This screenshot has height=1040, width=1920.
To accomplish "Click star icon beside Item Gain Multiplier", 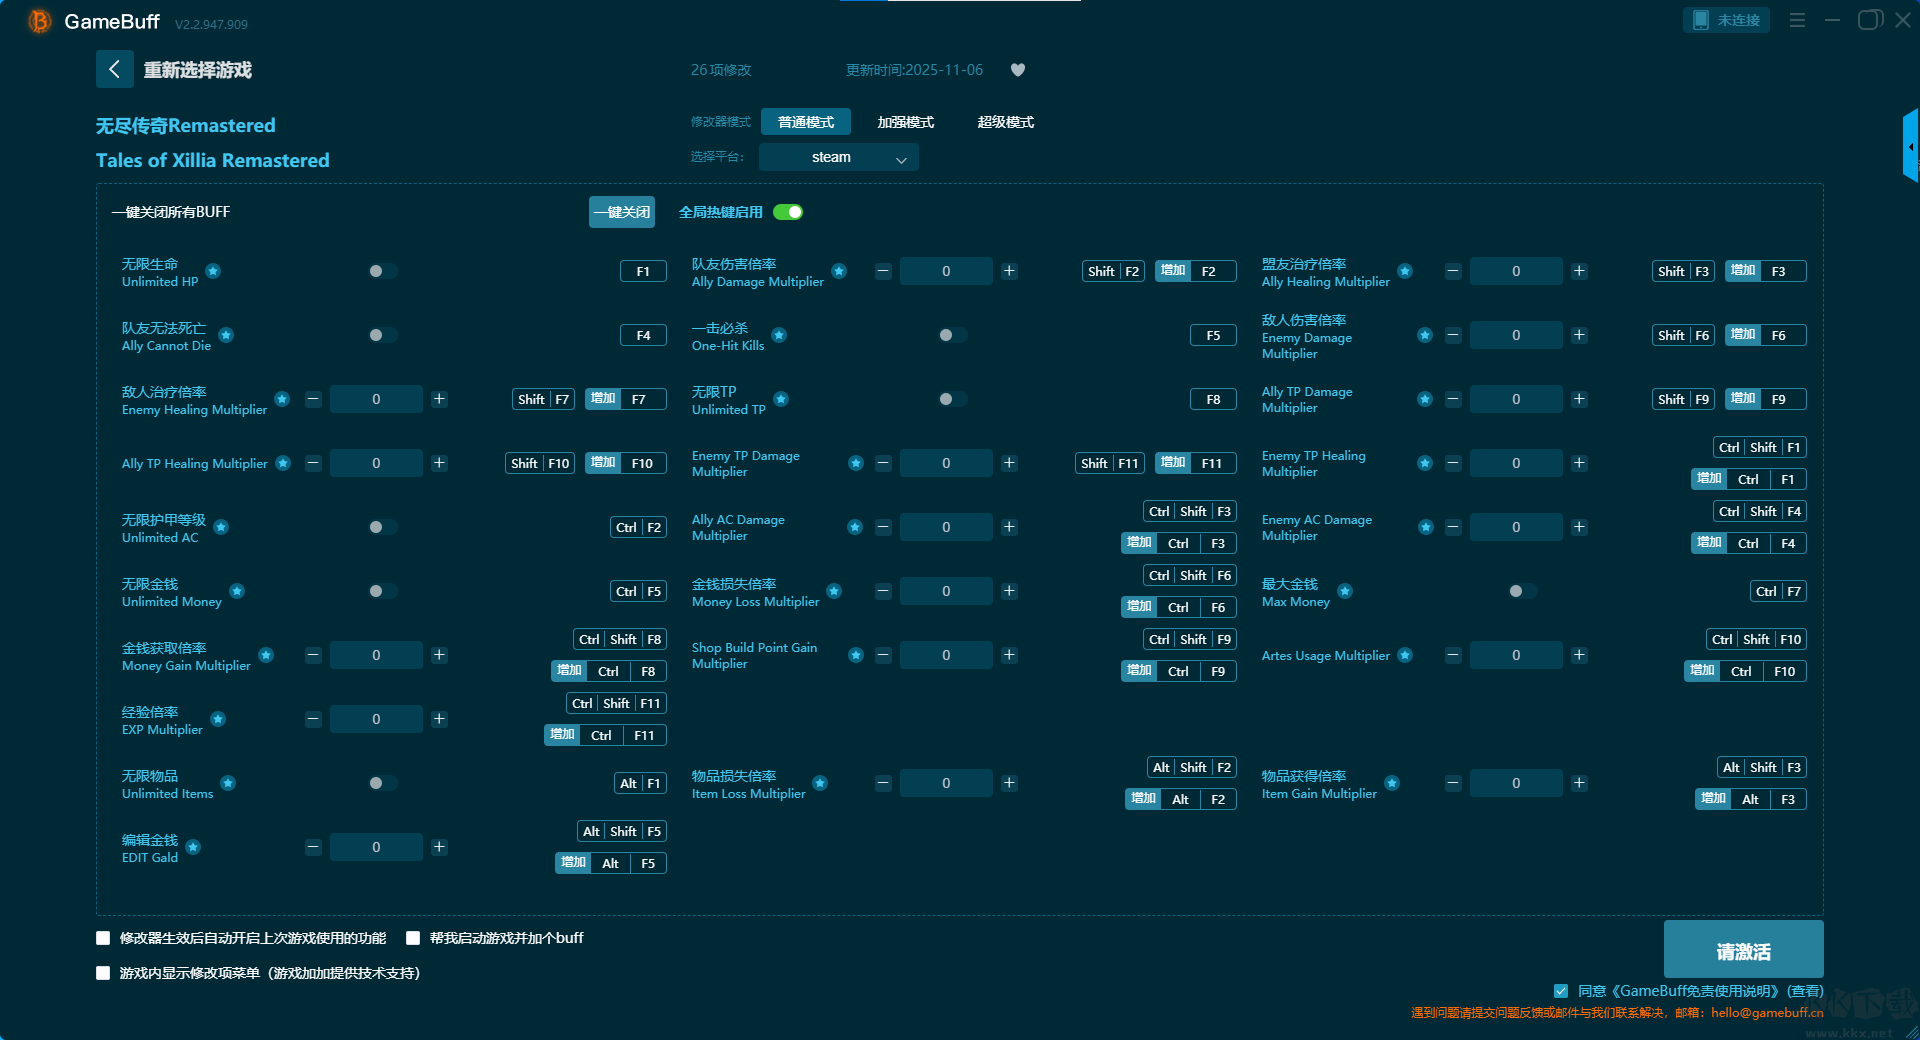I will tap(1392, 783).
